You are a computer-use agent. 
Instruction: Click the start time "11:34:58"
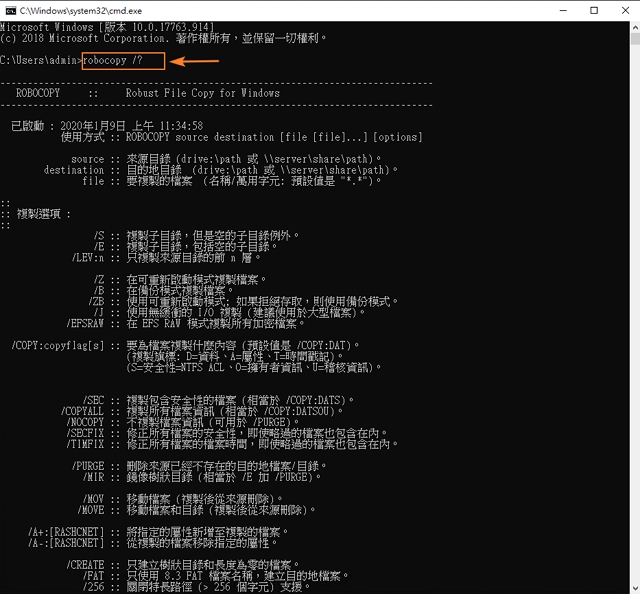[181, 126]
